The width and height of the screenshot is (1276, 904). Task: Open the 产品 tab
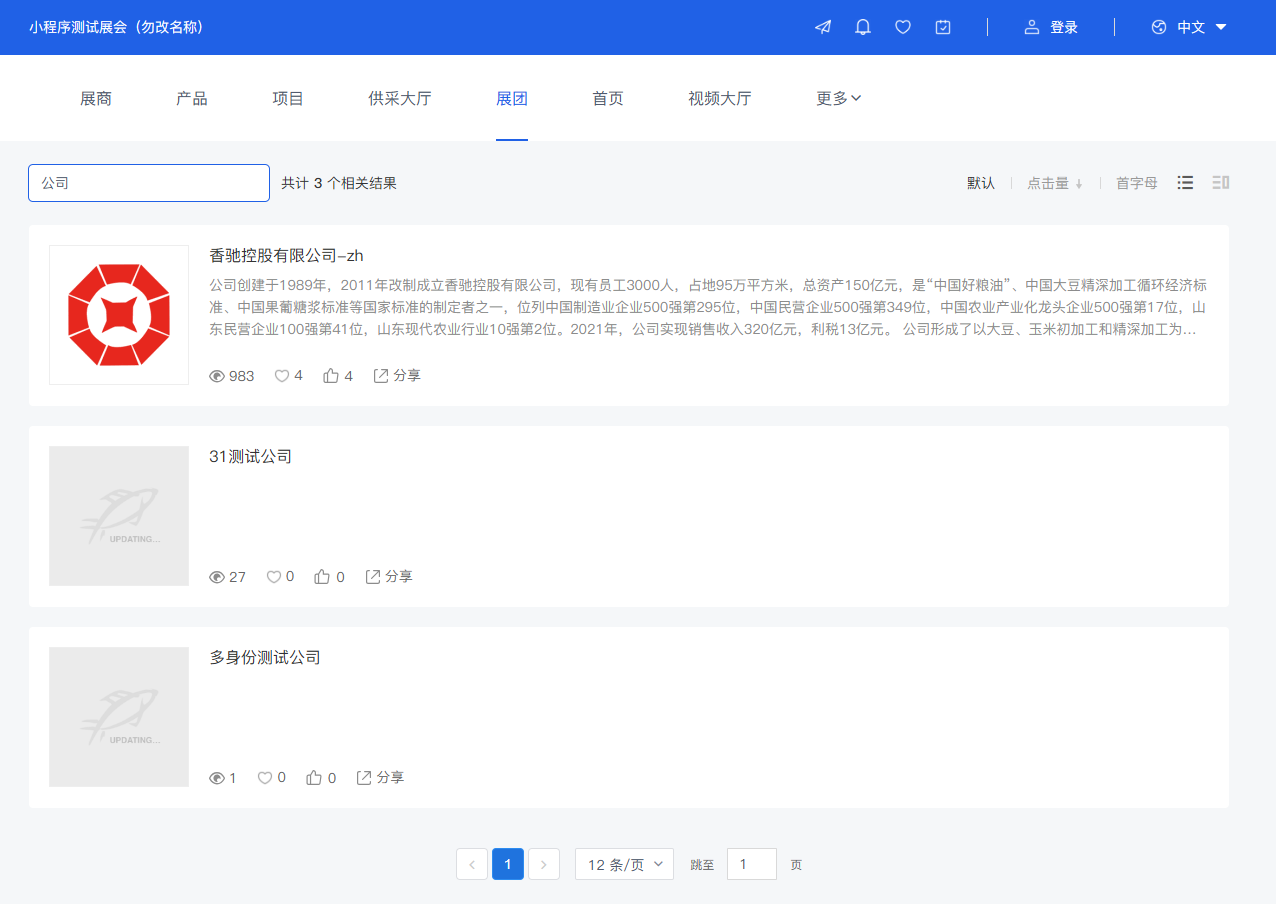point(192,98)
